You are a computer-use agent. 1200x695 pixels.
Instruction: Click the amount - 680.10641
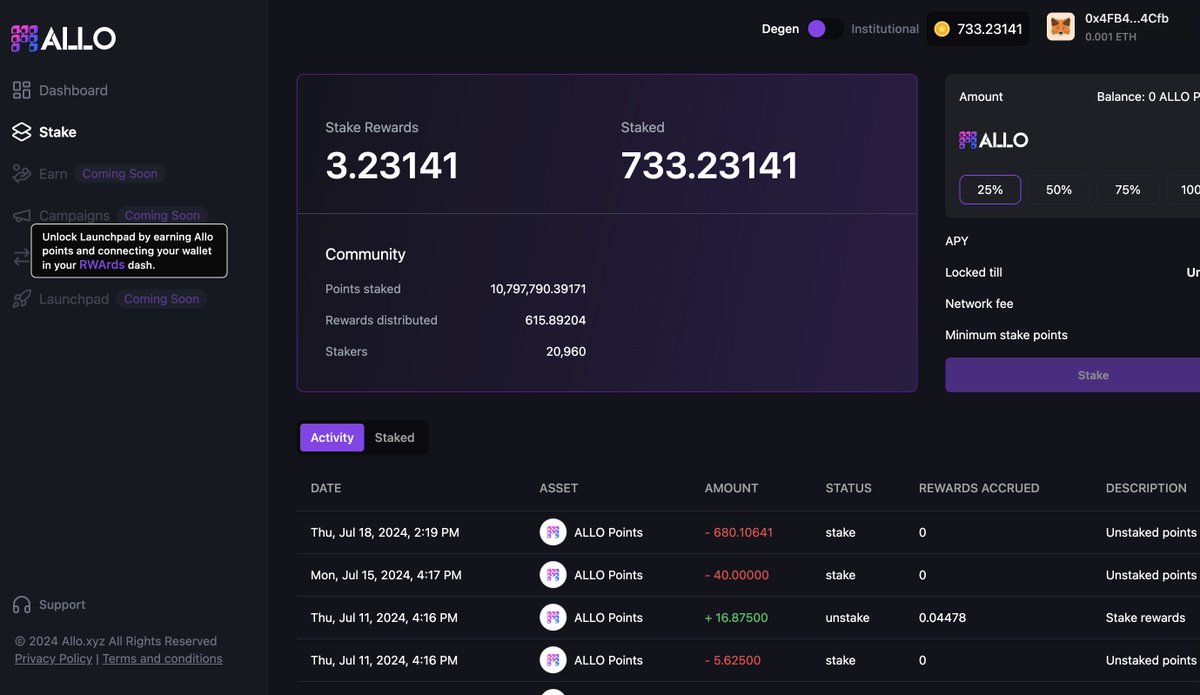(x=738, y=533)
